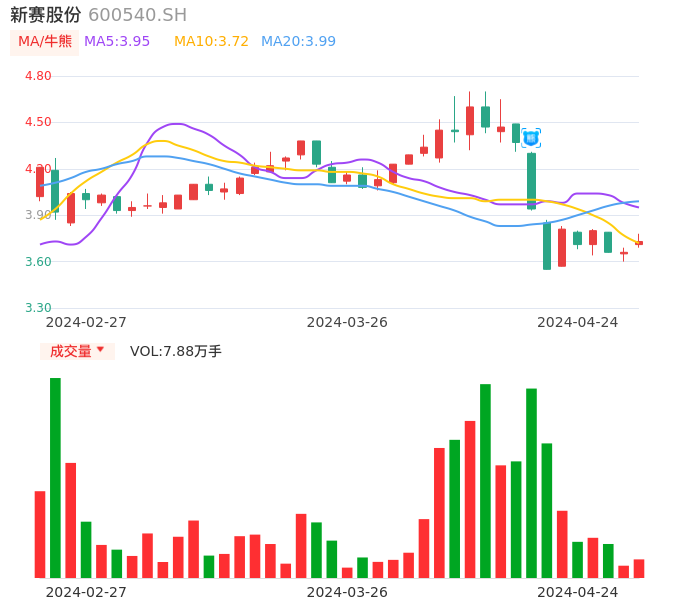Image resolution: width=686 pixels, height=606 pixels.
Task: Select the last red volume bar at far right
Action: pos(639,568)
